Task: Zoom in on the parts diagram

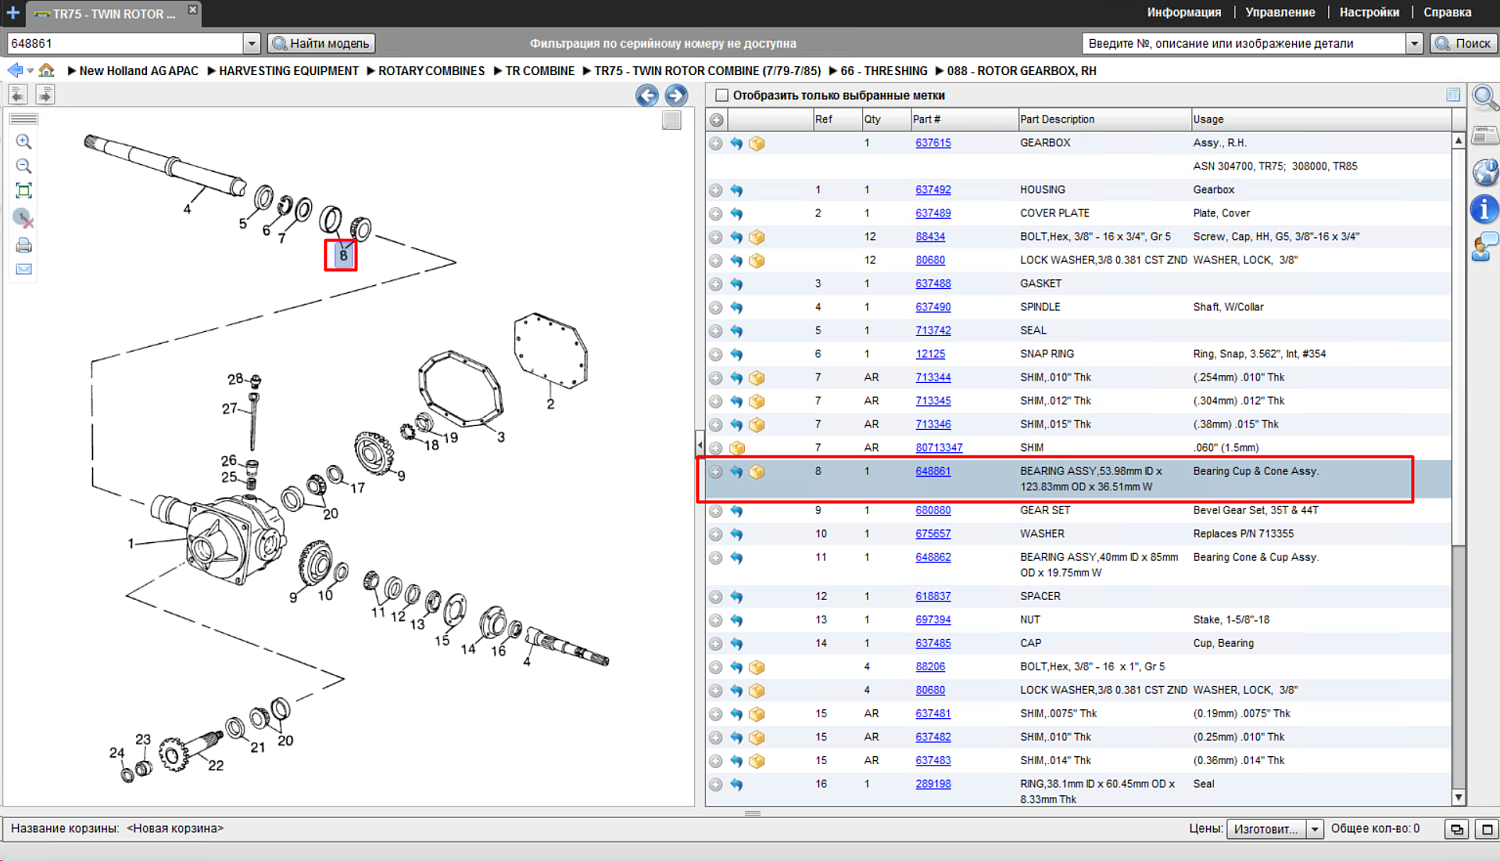Action: coord(24,142)
